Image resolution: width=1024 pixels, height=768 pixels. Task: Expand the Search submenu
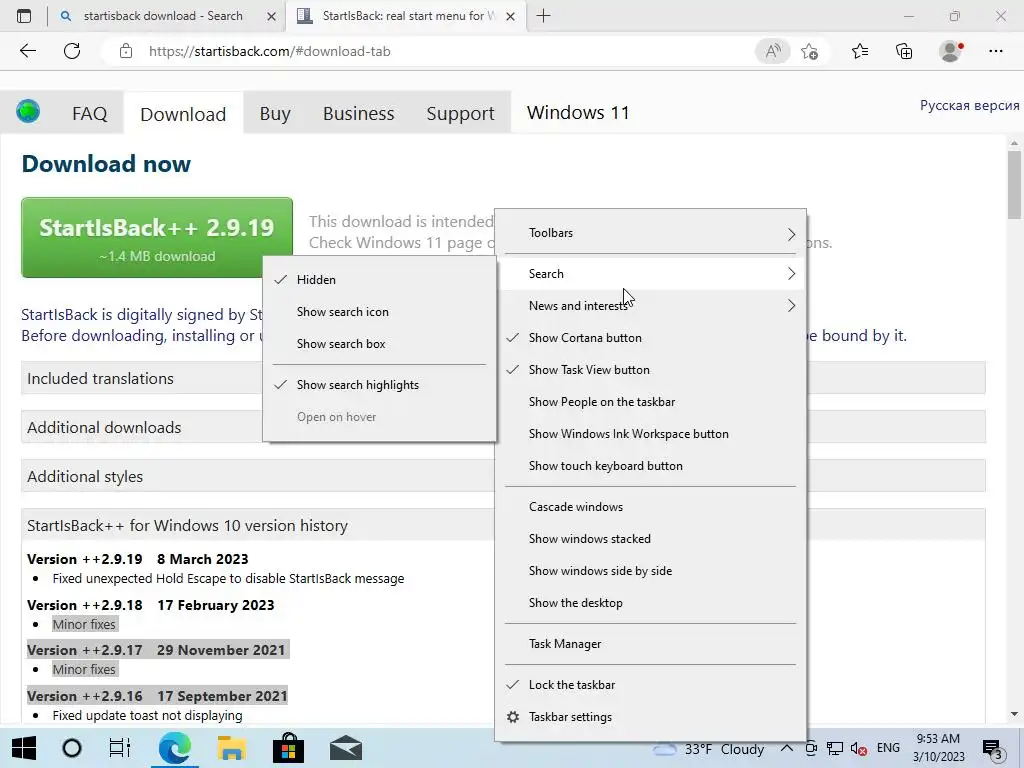pyautogui.click(x=650, y=274)
